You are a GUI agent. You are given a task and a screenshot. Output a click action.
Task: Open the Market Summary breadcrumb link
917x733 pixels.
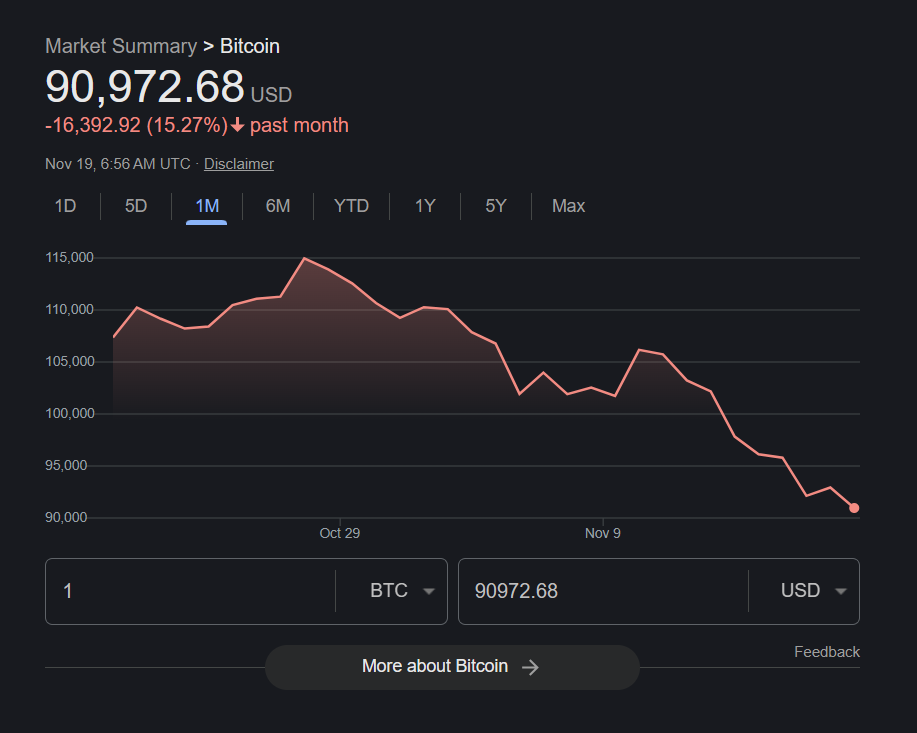tap(121, 46)
